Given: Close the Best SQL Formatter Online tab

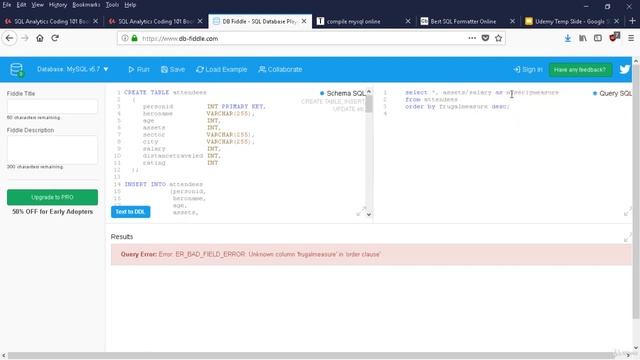Looking at the screenshot, I should 512,21.
